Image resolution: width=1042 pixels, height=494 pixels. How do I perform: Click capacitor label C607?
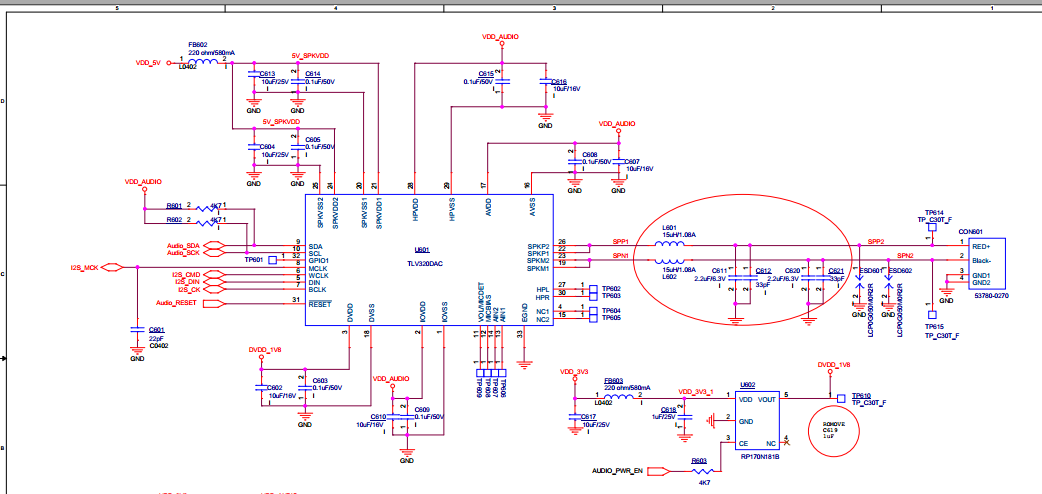tap(632, 161)
